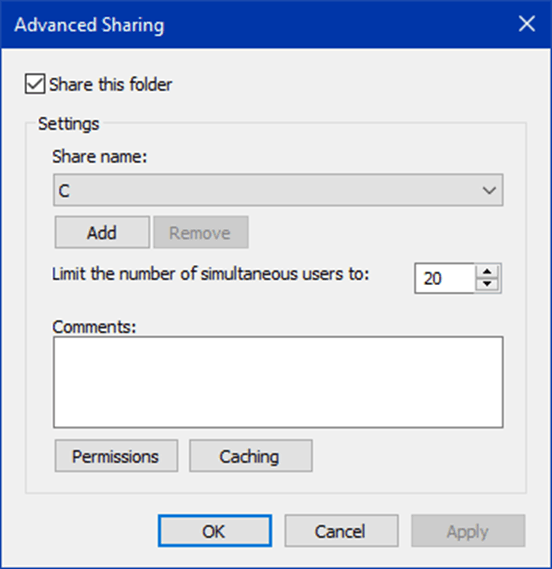This screenshot has height=569, width=552.
Task: Expand the Share name dropdown chevron arrow
Action: coord(489,190)
